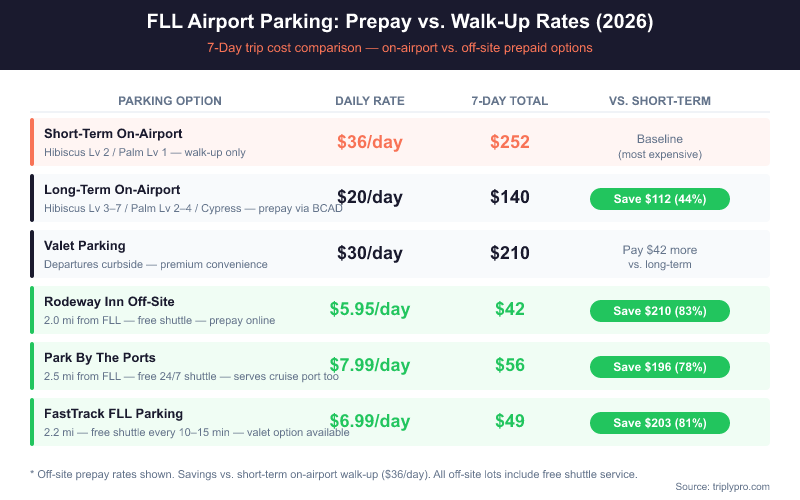Click the Save $196 (78%) badge

660,366
